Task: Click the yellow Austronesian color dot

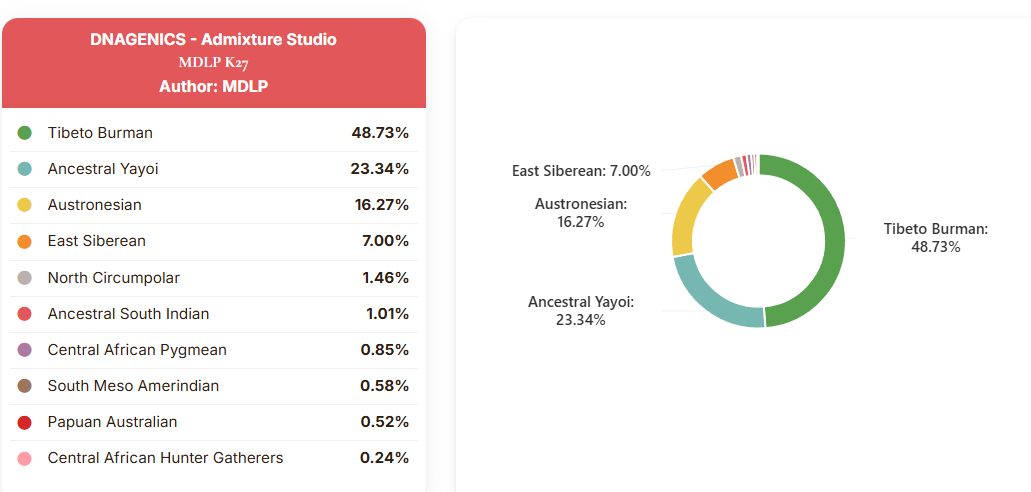Action: coord(25,205)
